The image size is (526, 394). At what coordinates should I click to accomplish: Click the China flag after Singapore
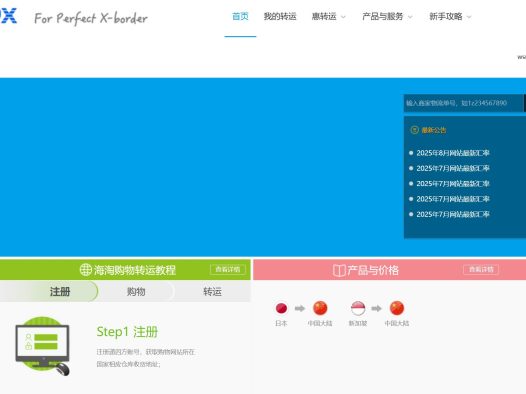pyautogui.click(x=397, y=308)
